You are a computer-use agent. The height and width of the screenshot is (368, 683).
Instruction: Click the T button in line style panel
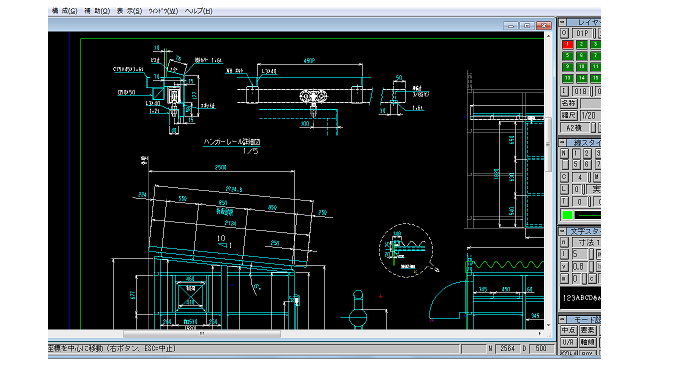pos(564,202)
